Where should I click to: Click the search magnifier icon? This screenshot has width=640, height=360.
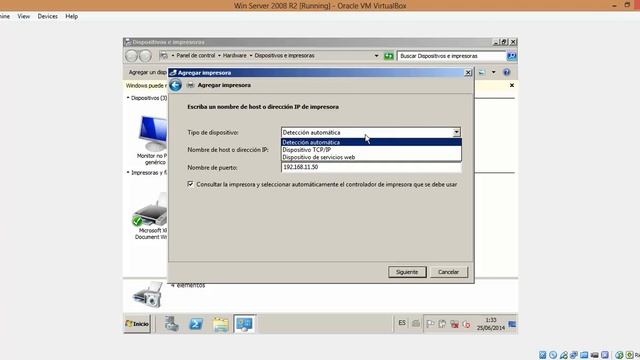click(x=511, y=56)
